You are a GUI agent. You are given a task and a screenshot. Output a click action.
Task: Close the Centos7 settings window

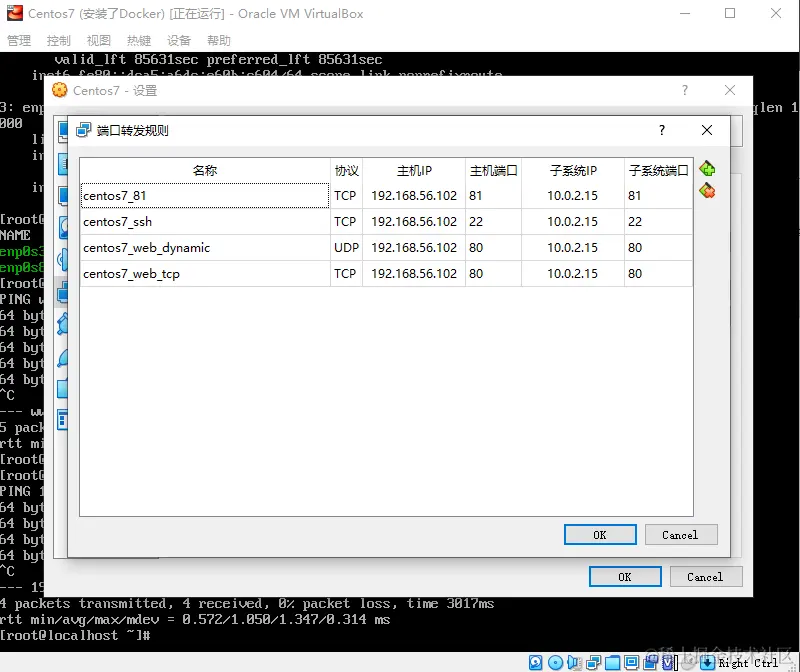pos(730,90)
